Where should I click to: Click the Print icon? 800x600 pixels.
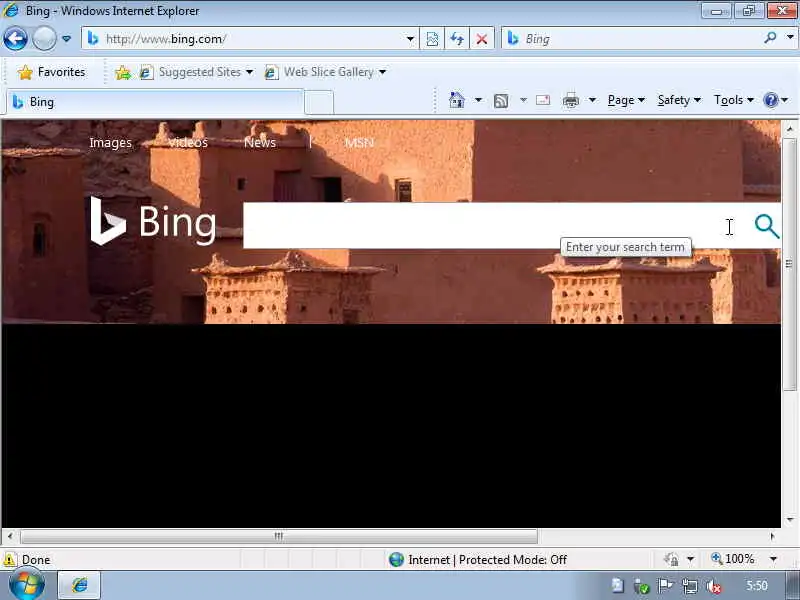570,101
